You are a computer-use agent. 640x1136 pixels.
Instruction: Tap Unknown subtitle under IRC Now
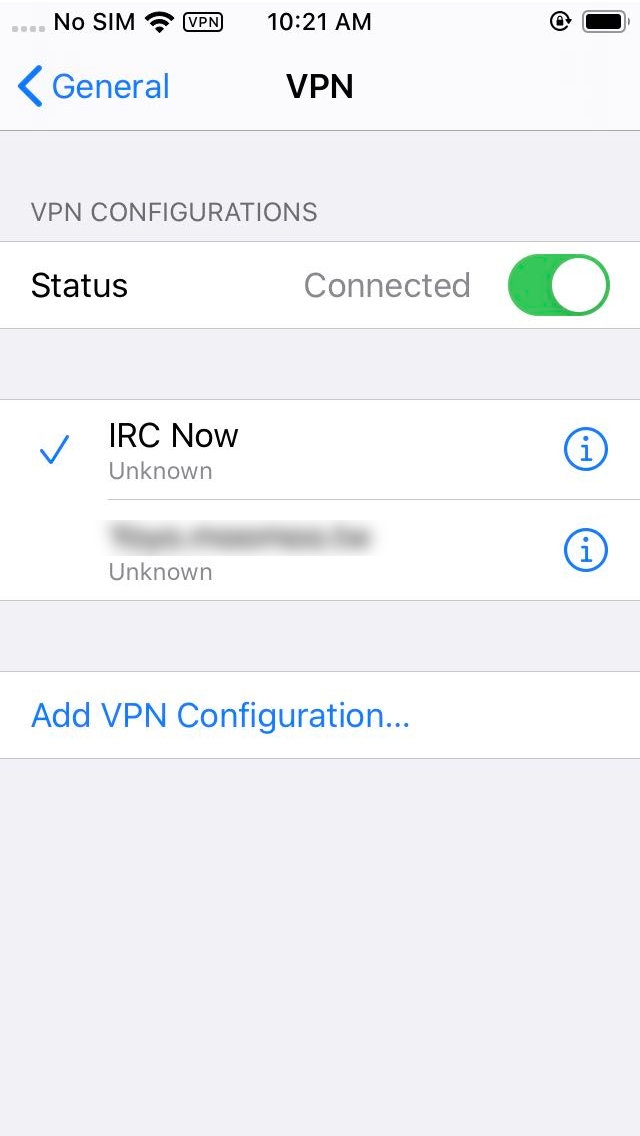[160, 471]
